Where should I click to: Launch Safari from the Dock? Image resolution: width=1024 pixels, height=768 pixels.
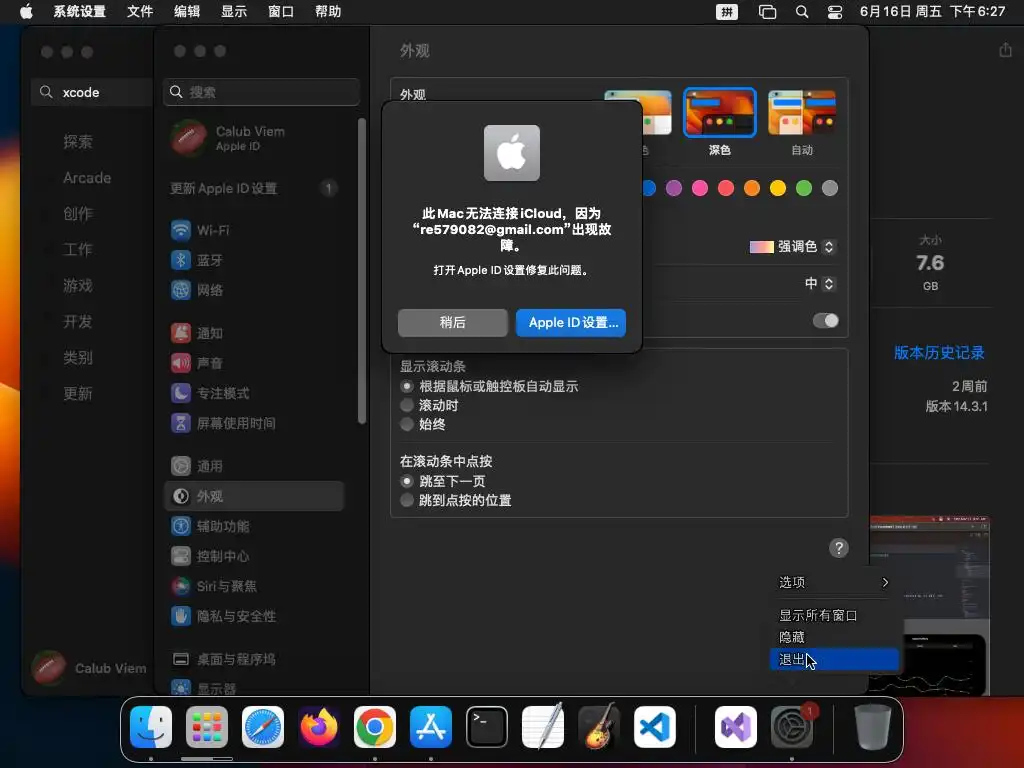click(x=263, y=727)
